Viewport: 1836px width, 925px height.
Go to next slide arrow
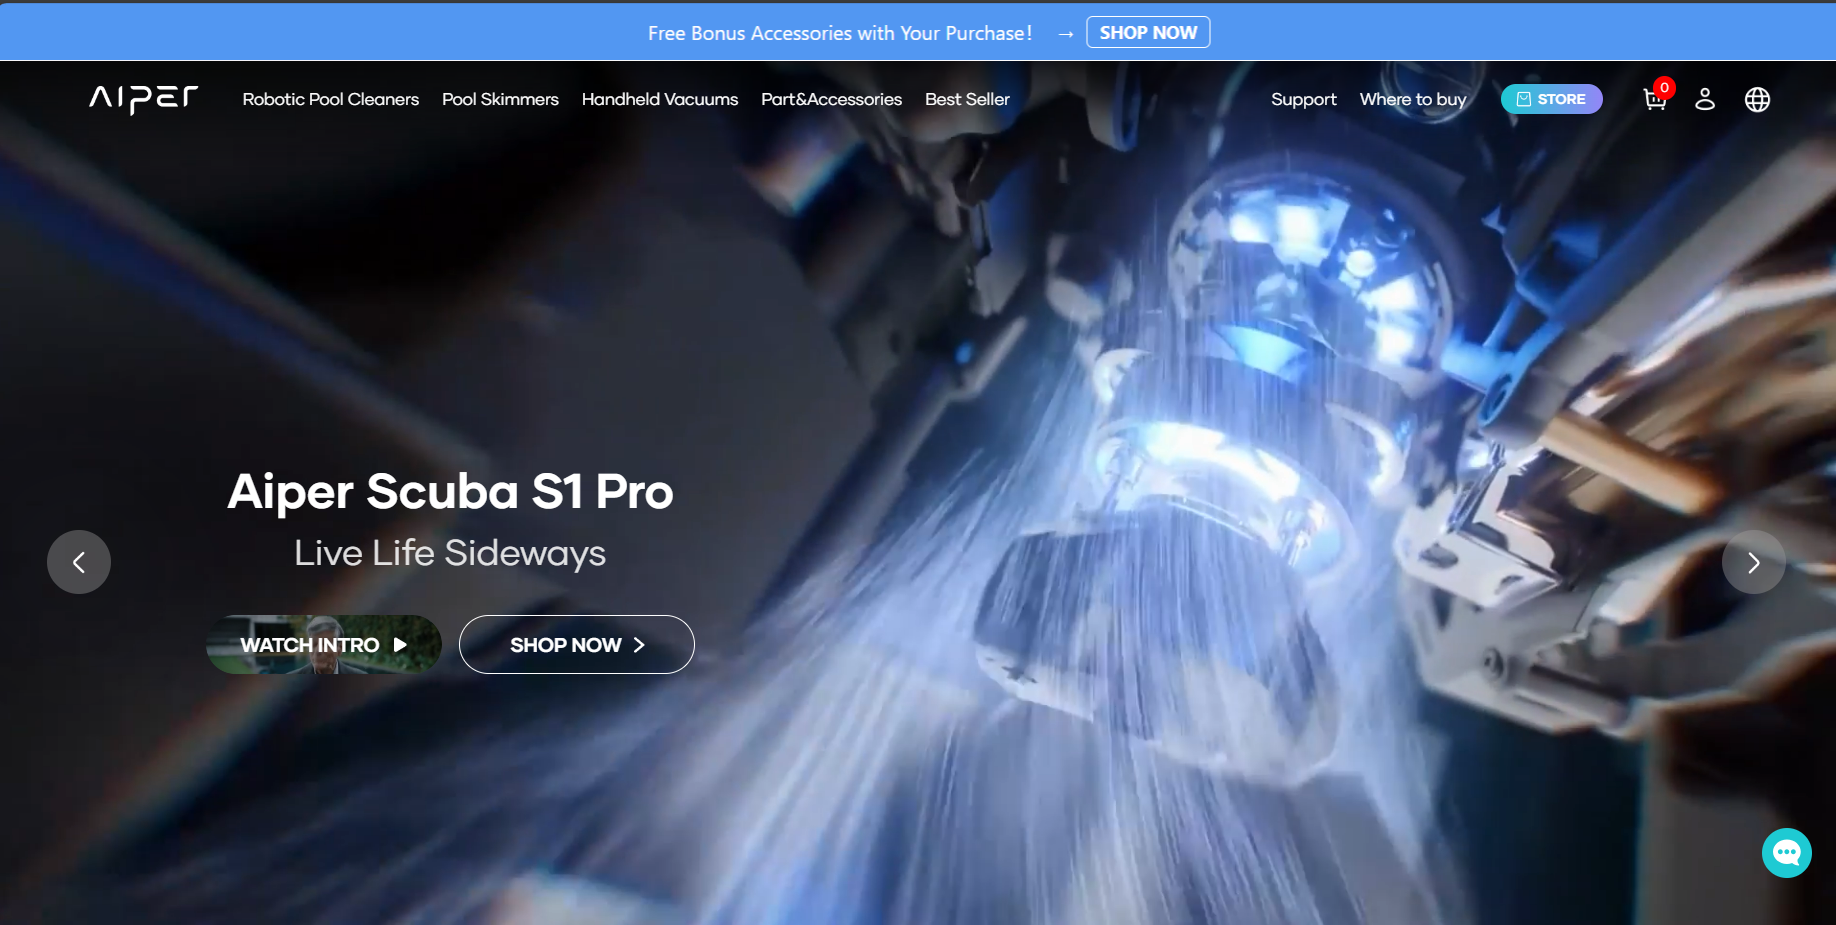1753,562
